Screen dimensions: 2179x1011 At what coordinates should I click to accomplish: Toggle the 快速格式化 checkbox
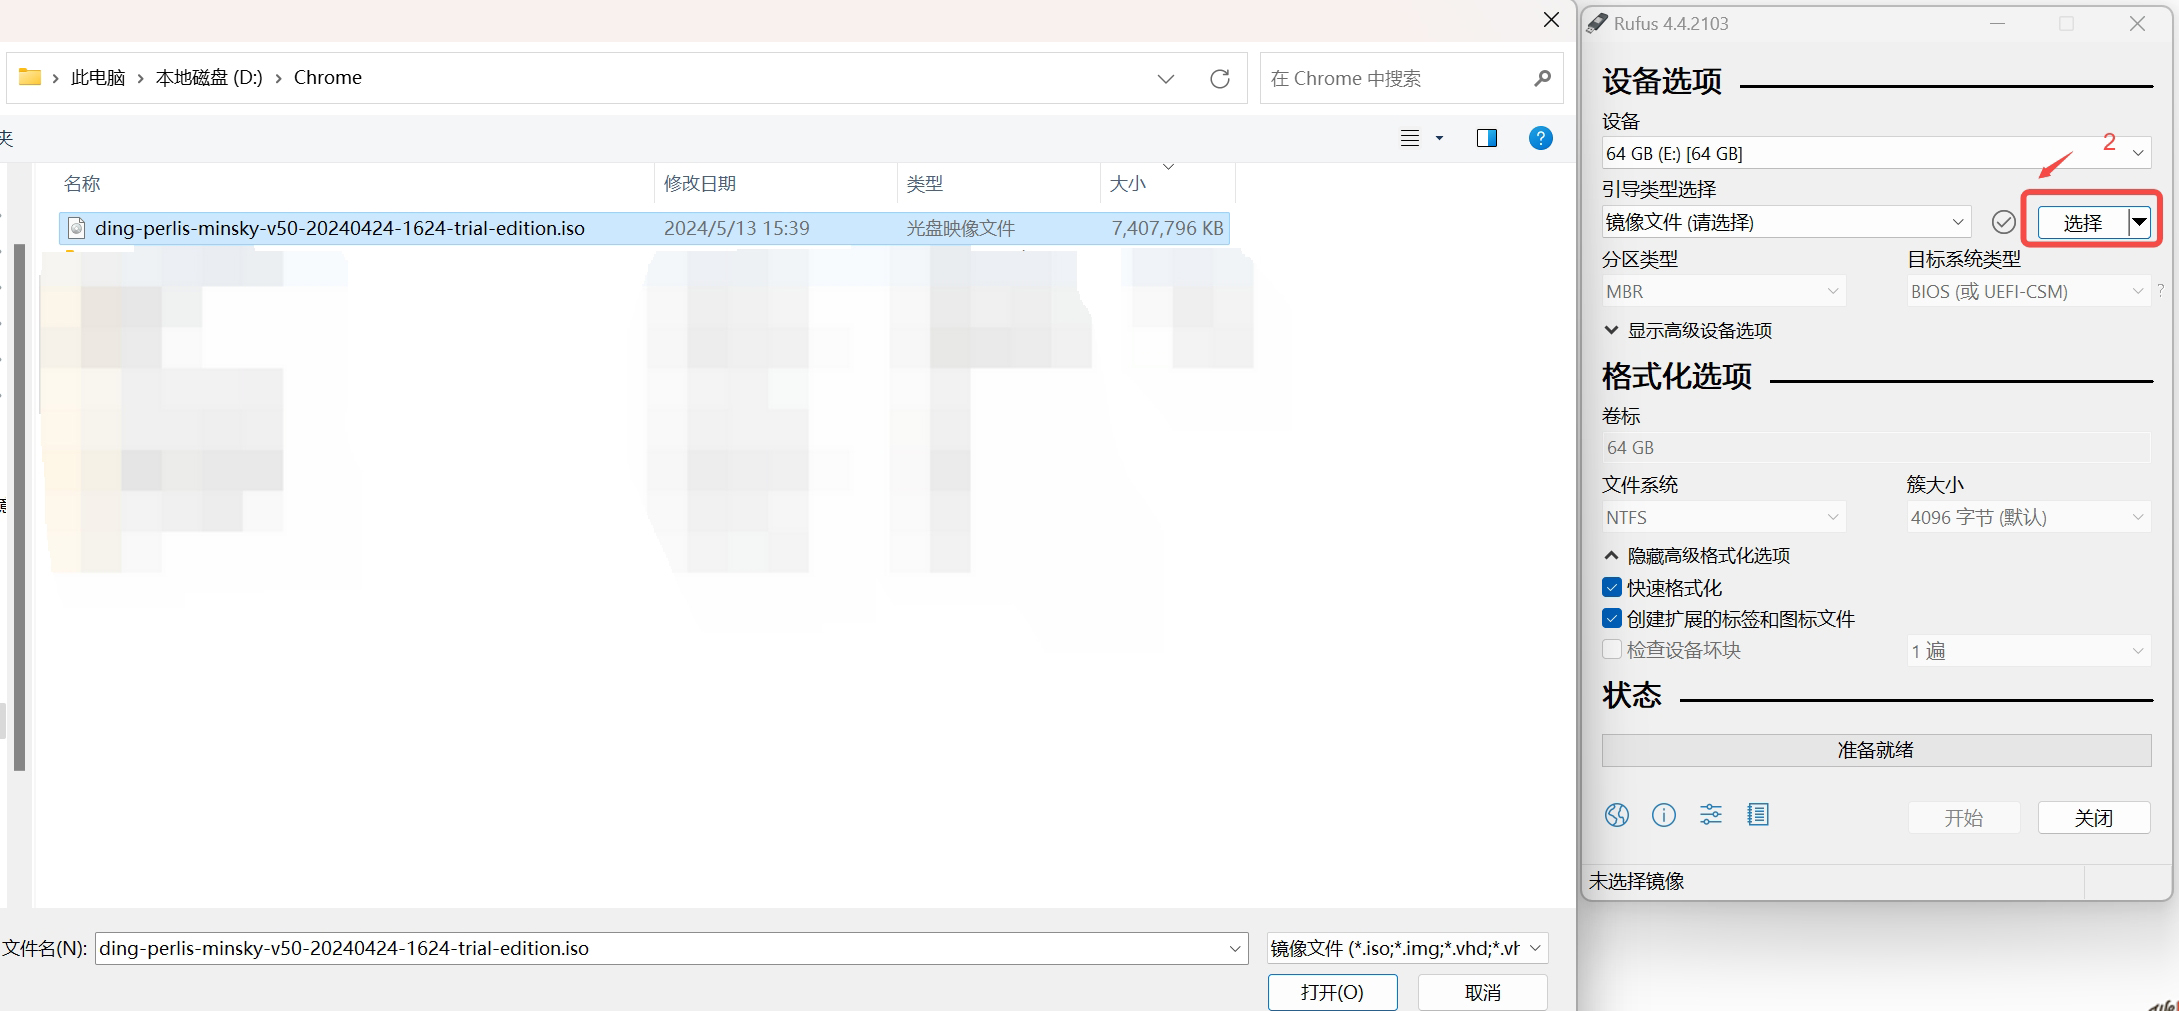(x=1612, y=588)
